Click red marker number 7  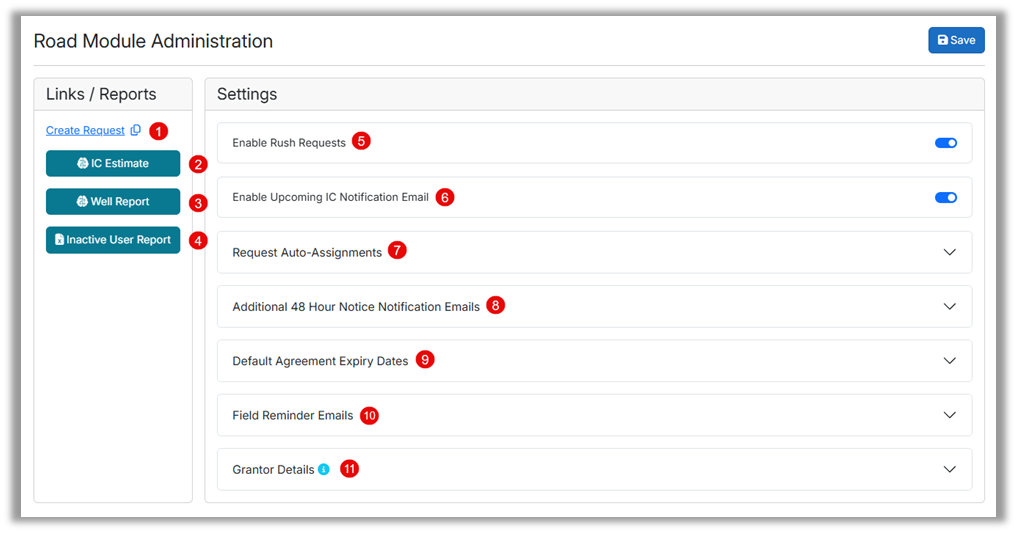click(397, 251)
